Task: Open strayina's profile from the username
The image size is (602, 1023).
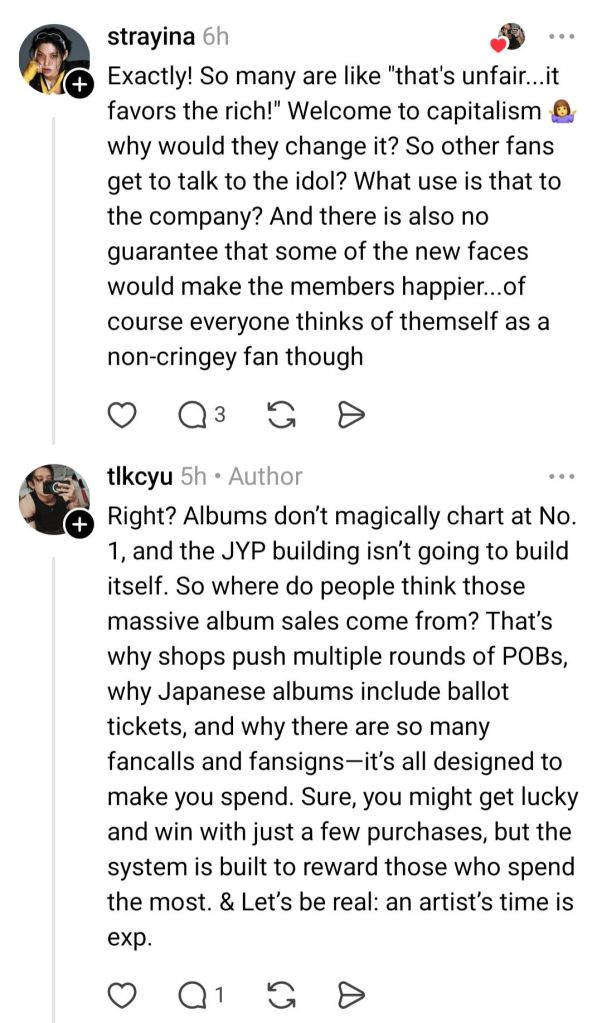Action: (150, 37)
